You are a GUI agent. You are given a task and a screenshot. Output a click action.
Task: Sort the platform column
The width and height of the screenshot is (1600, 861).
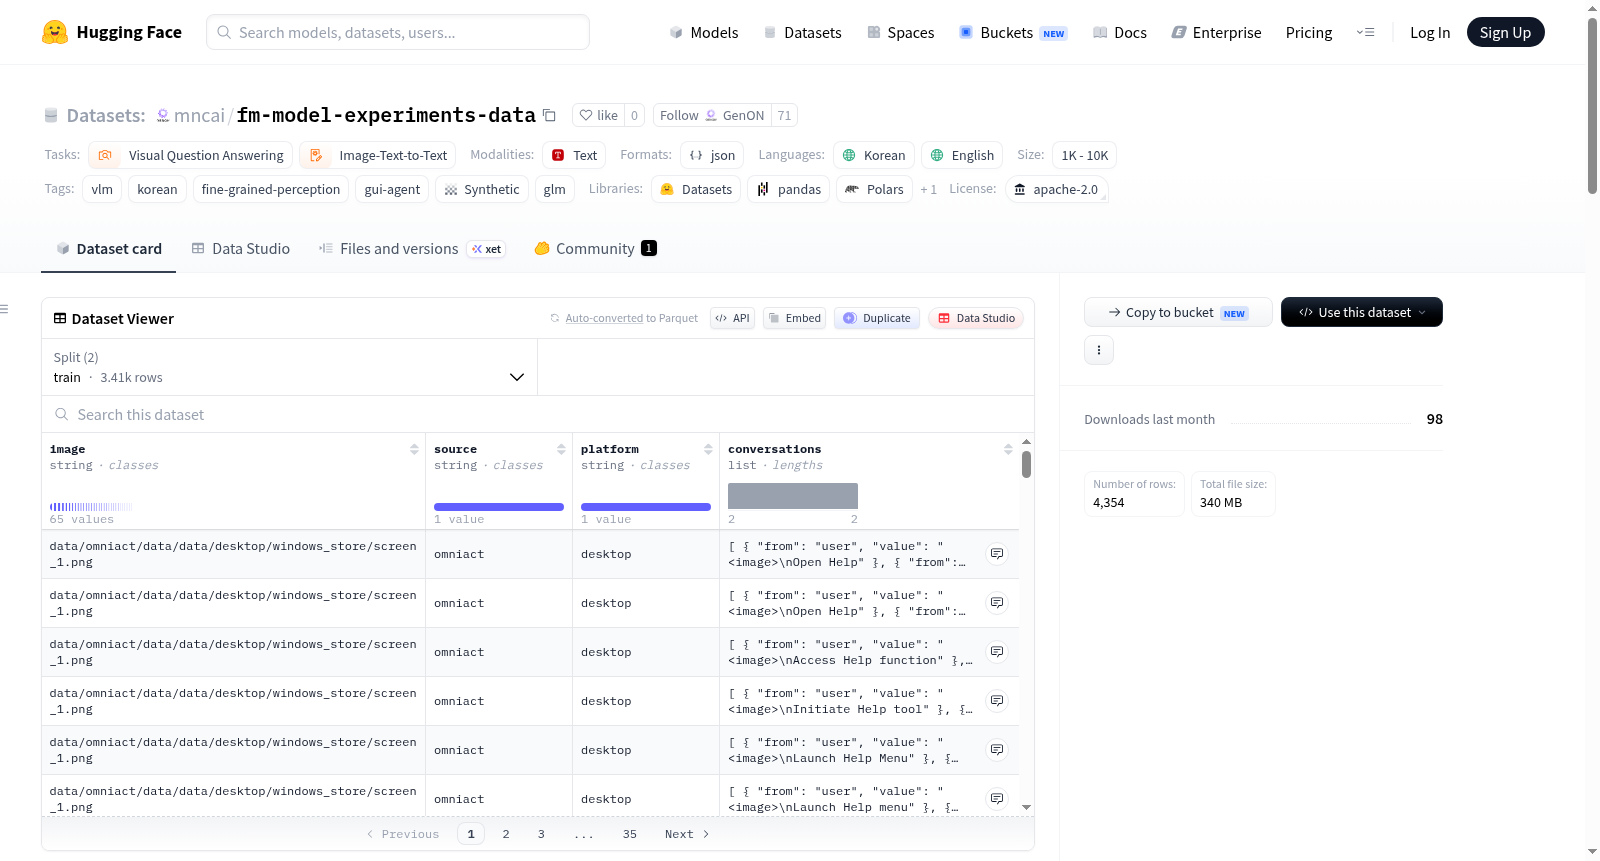click(x=708, y=450)
